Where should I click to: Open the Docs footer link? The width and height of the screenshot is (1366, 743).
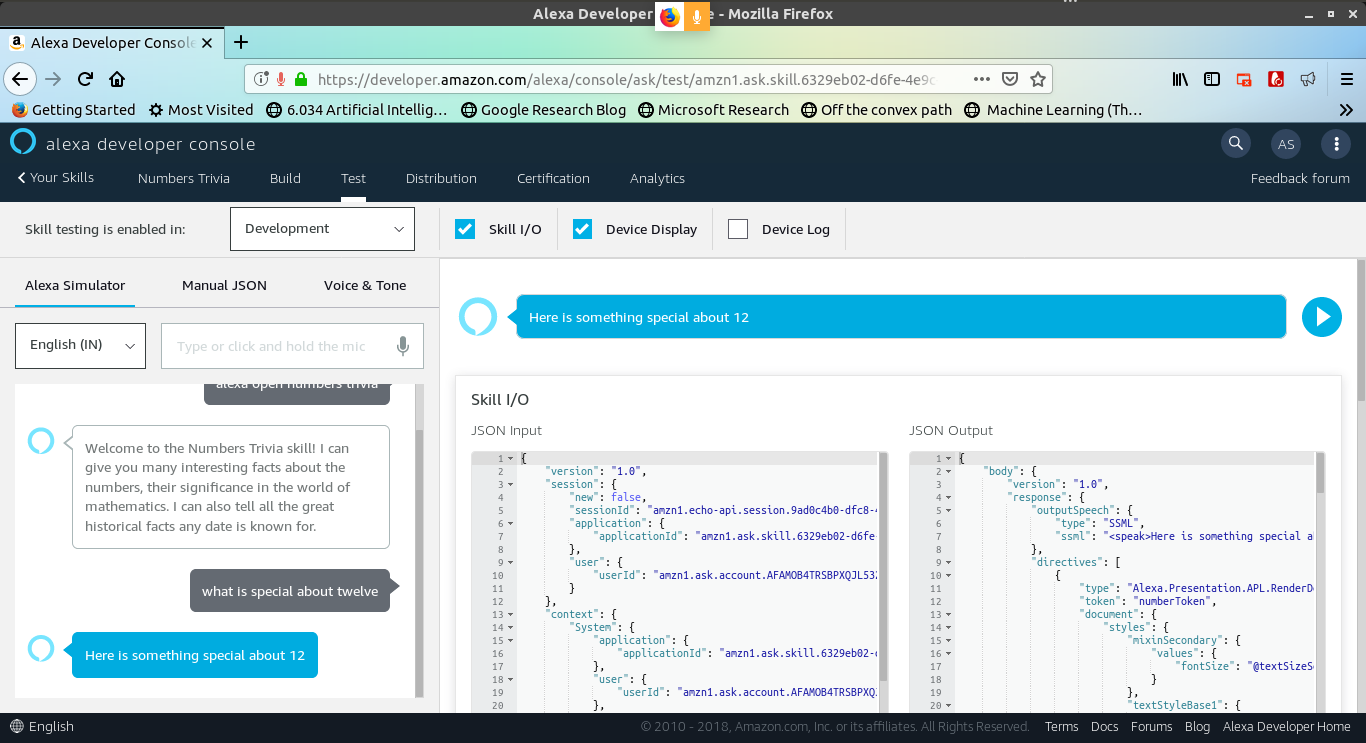1104,727
